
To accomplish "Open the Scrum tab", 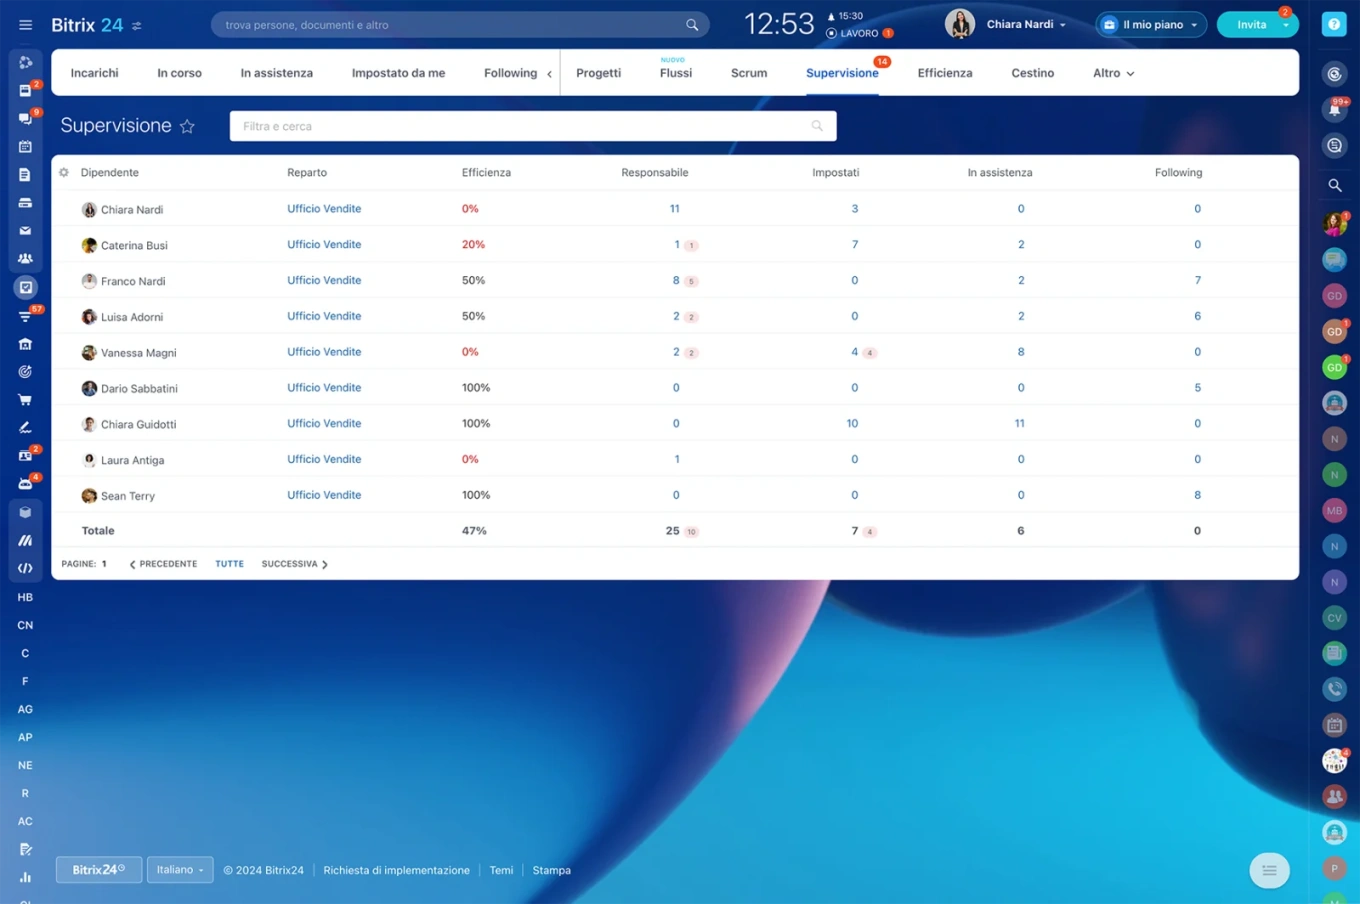I will [748, 72].
